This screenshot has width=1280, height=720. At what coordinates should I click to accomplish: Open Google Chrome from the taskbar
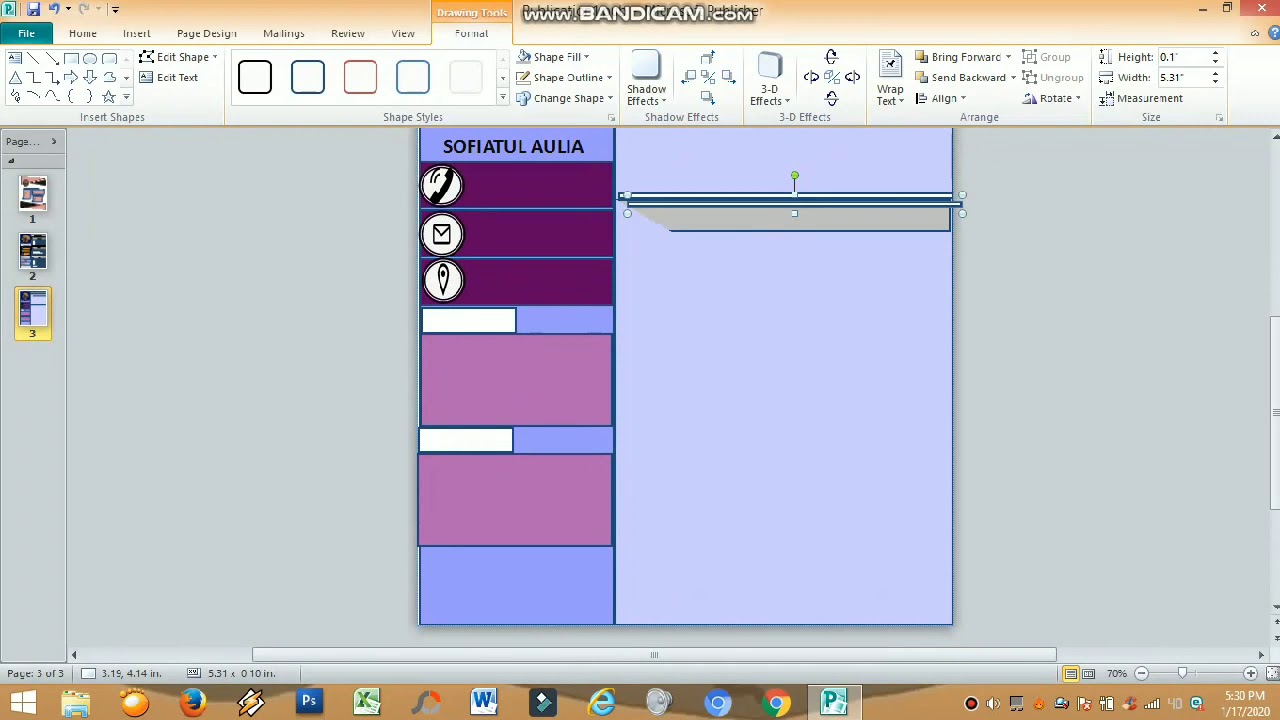click(776, 702)
